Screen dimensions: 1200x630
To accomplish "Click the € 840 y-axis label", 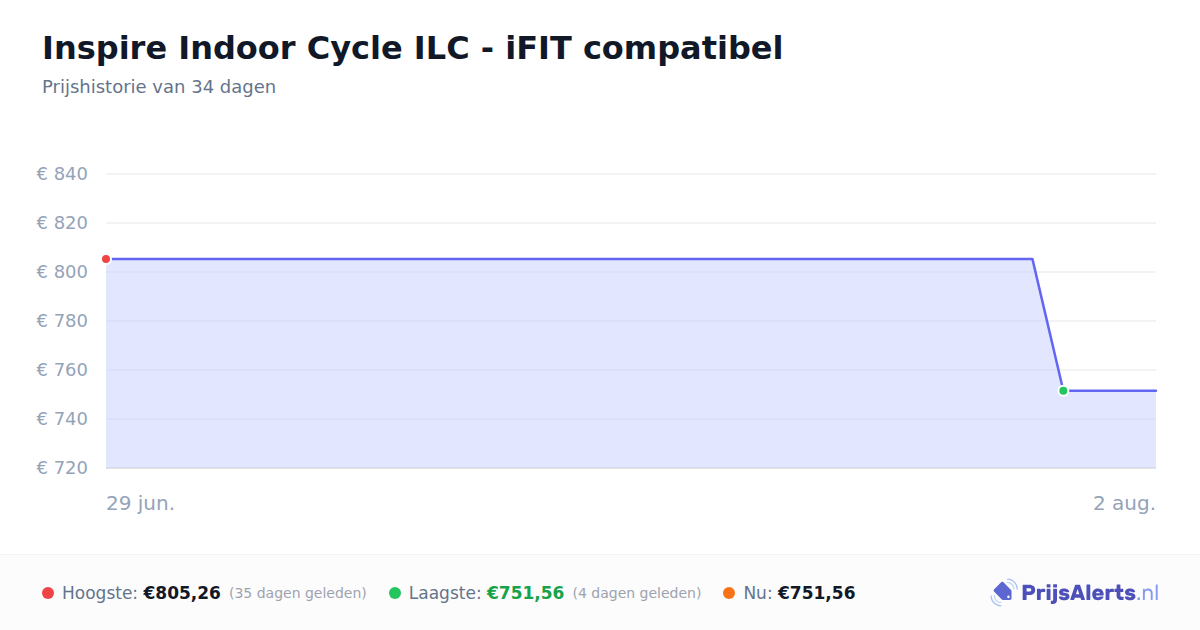I will pos(63,174).
